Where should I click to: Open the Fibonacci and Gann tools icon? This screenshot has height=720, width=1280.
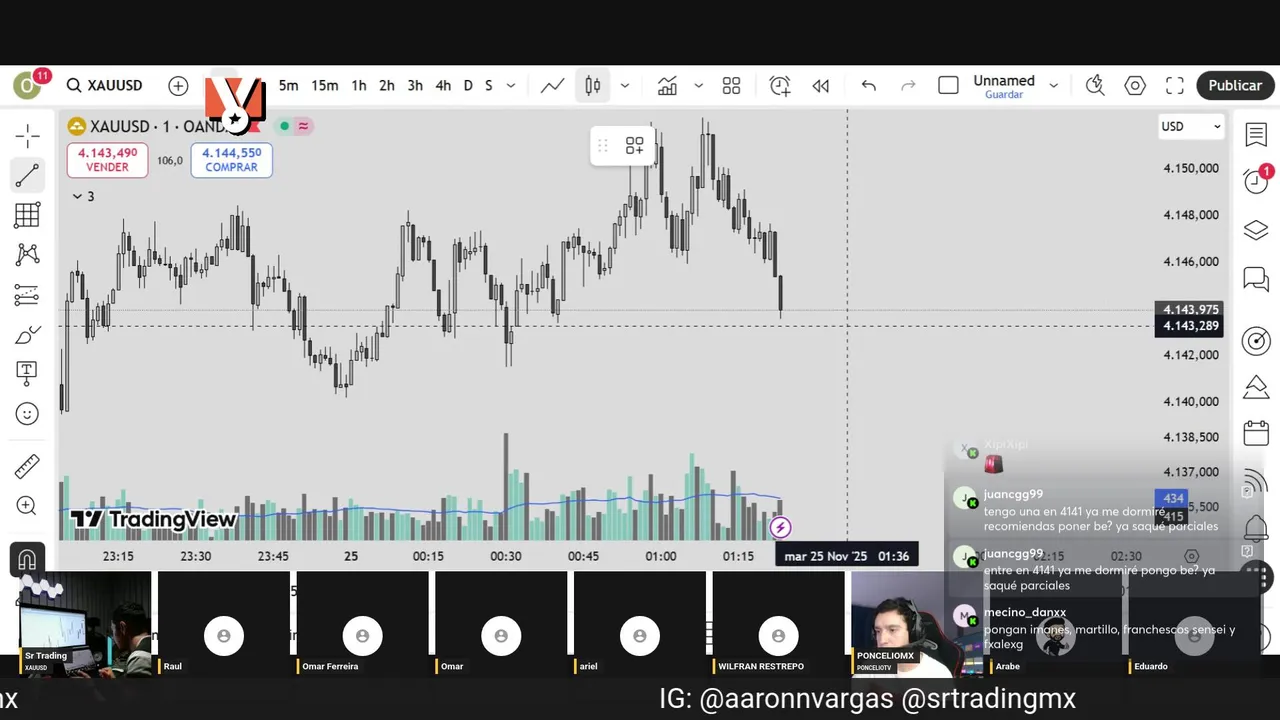pyautogui.click(x=27, y=215)
